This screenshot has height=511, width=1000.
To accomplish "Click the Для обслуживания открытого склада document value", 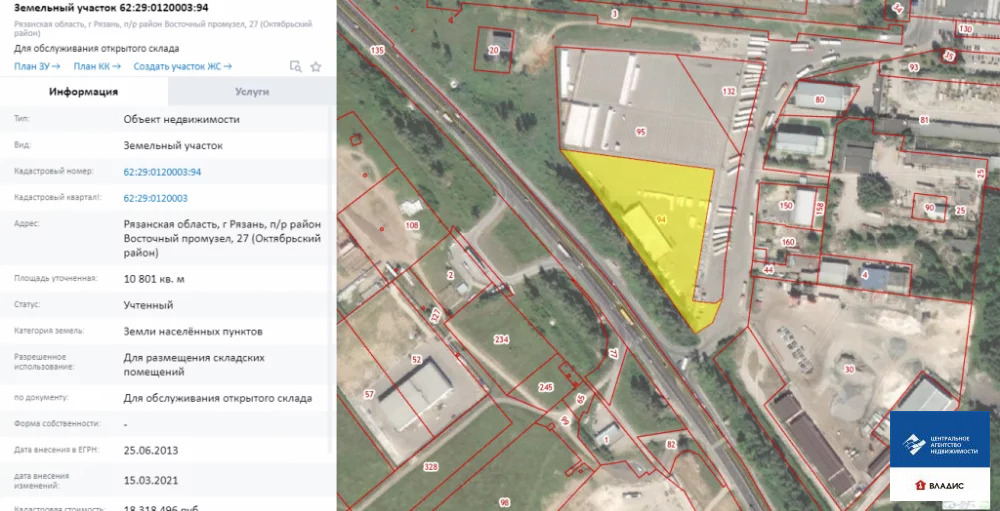I will point(218,398).
